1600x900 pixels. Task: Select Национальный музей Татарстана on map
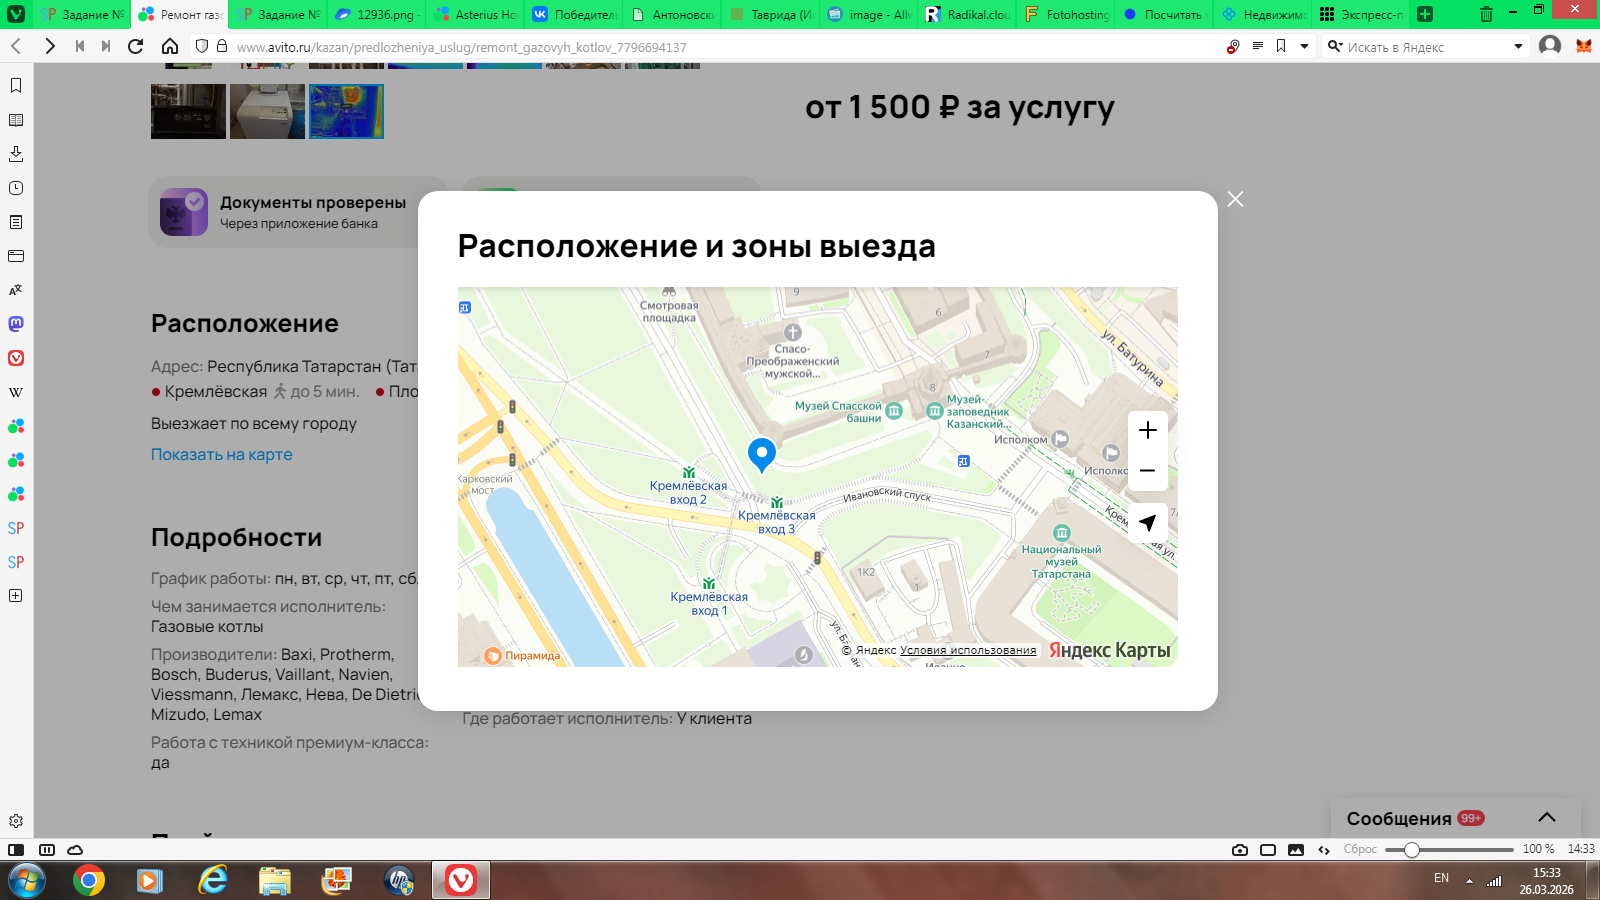pos(1061,552)
